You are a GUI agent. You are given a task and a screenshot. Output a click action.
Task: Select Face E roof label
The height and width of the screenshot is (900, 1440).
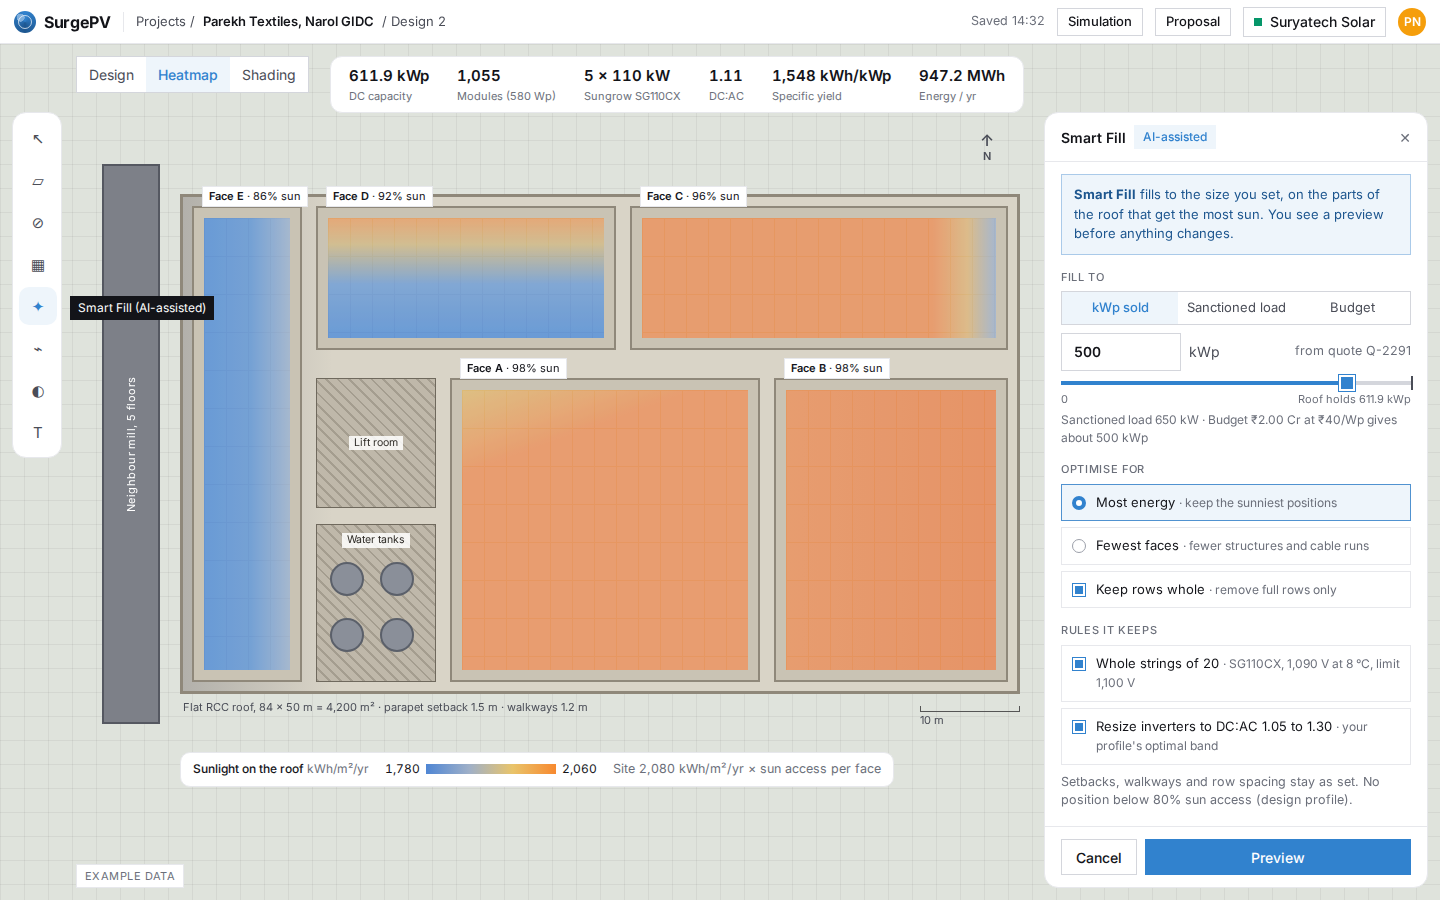(255, 196)
